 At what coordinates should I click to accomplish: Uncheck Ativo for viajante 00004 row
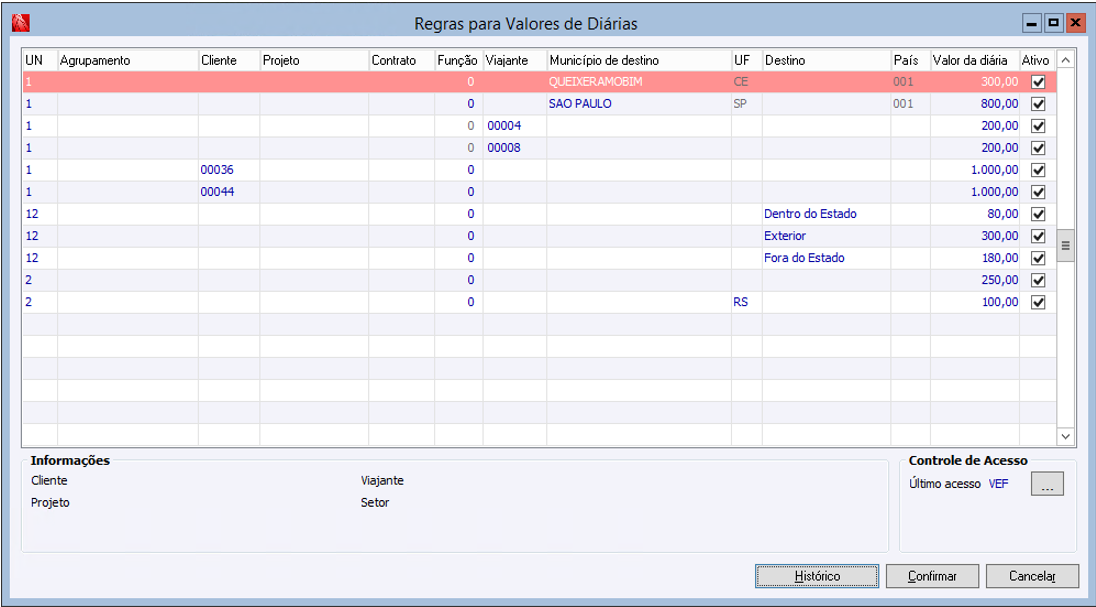[1038, 127]
